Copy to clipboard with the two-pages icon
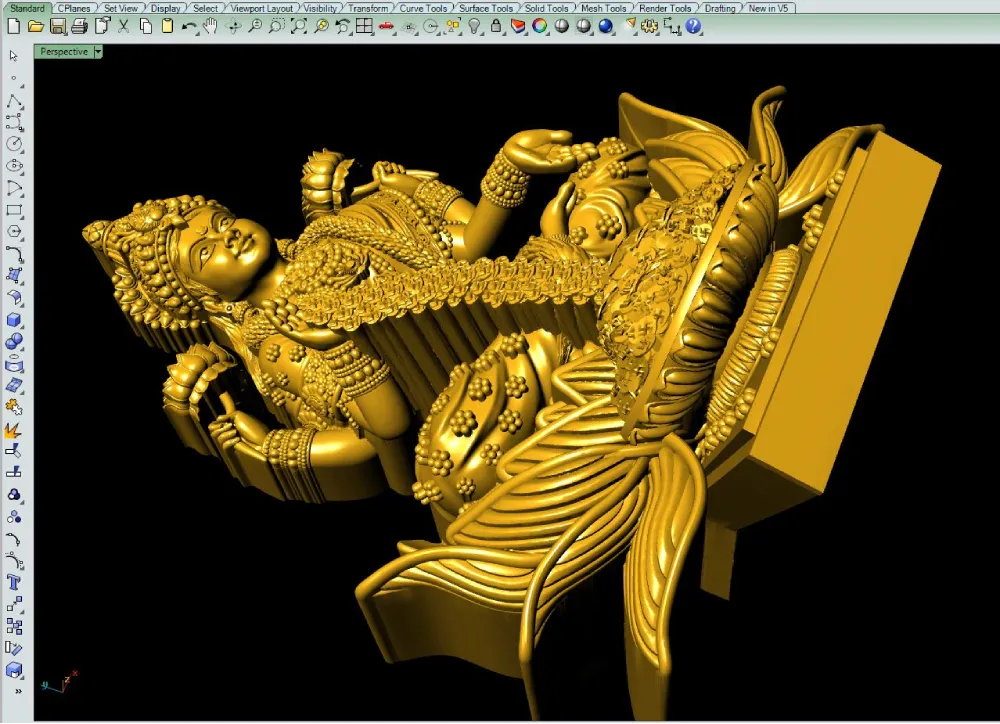Screen dimensions: 1000x724 (146, 26)
